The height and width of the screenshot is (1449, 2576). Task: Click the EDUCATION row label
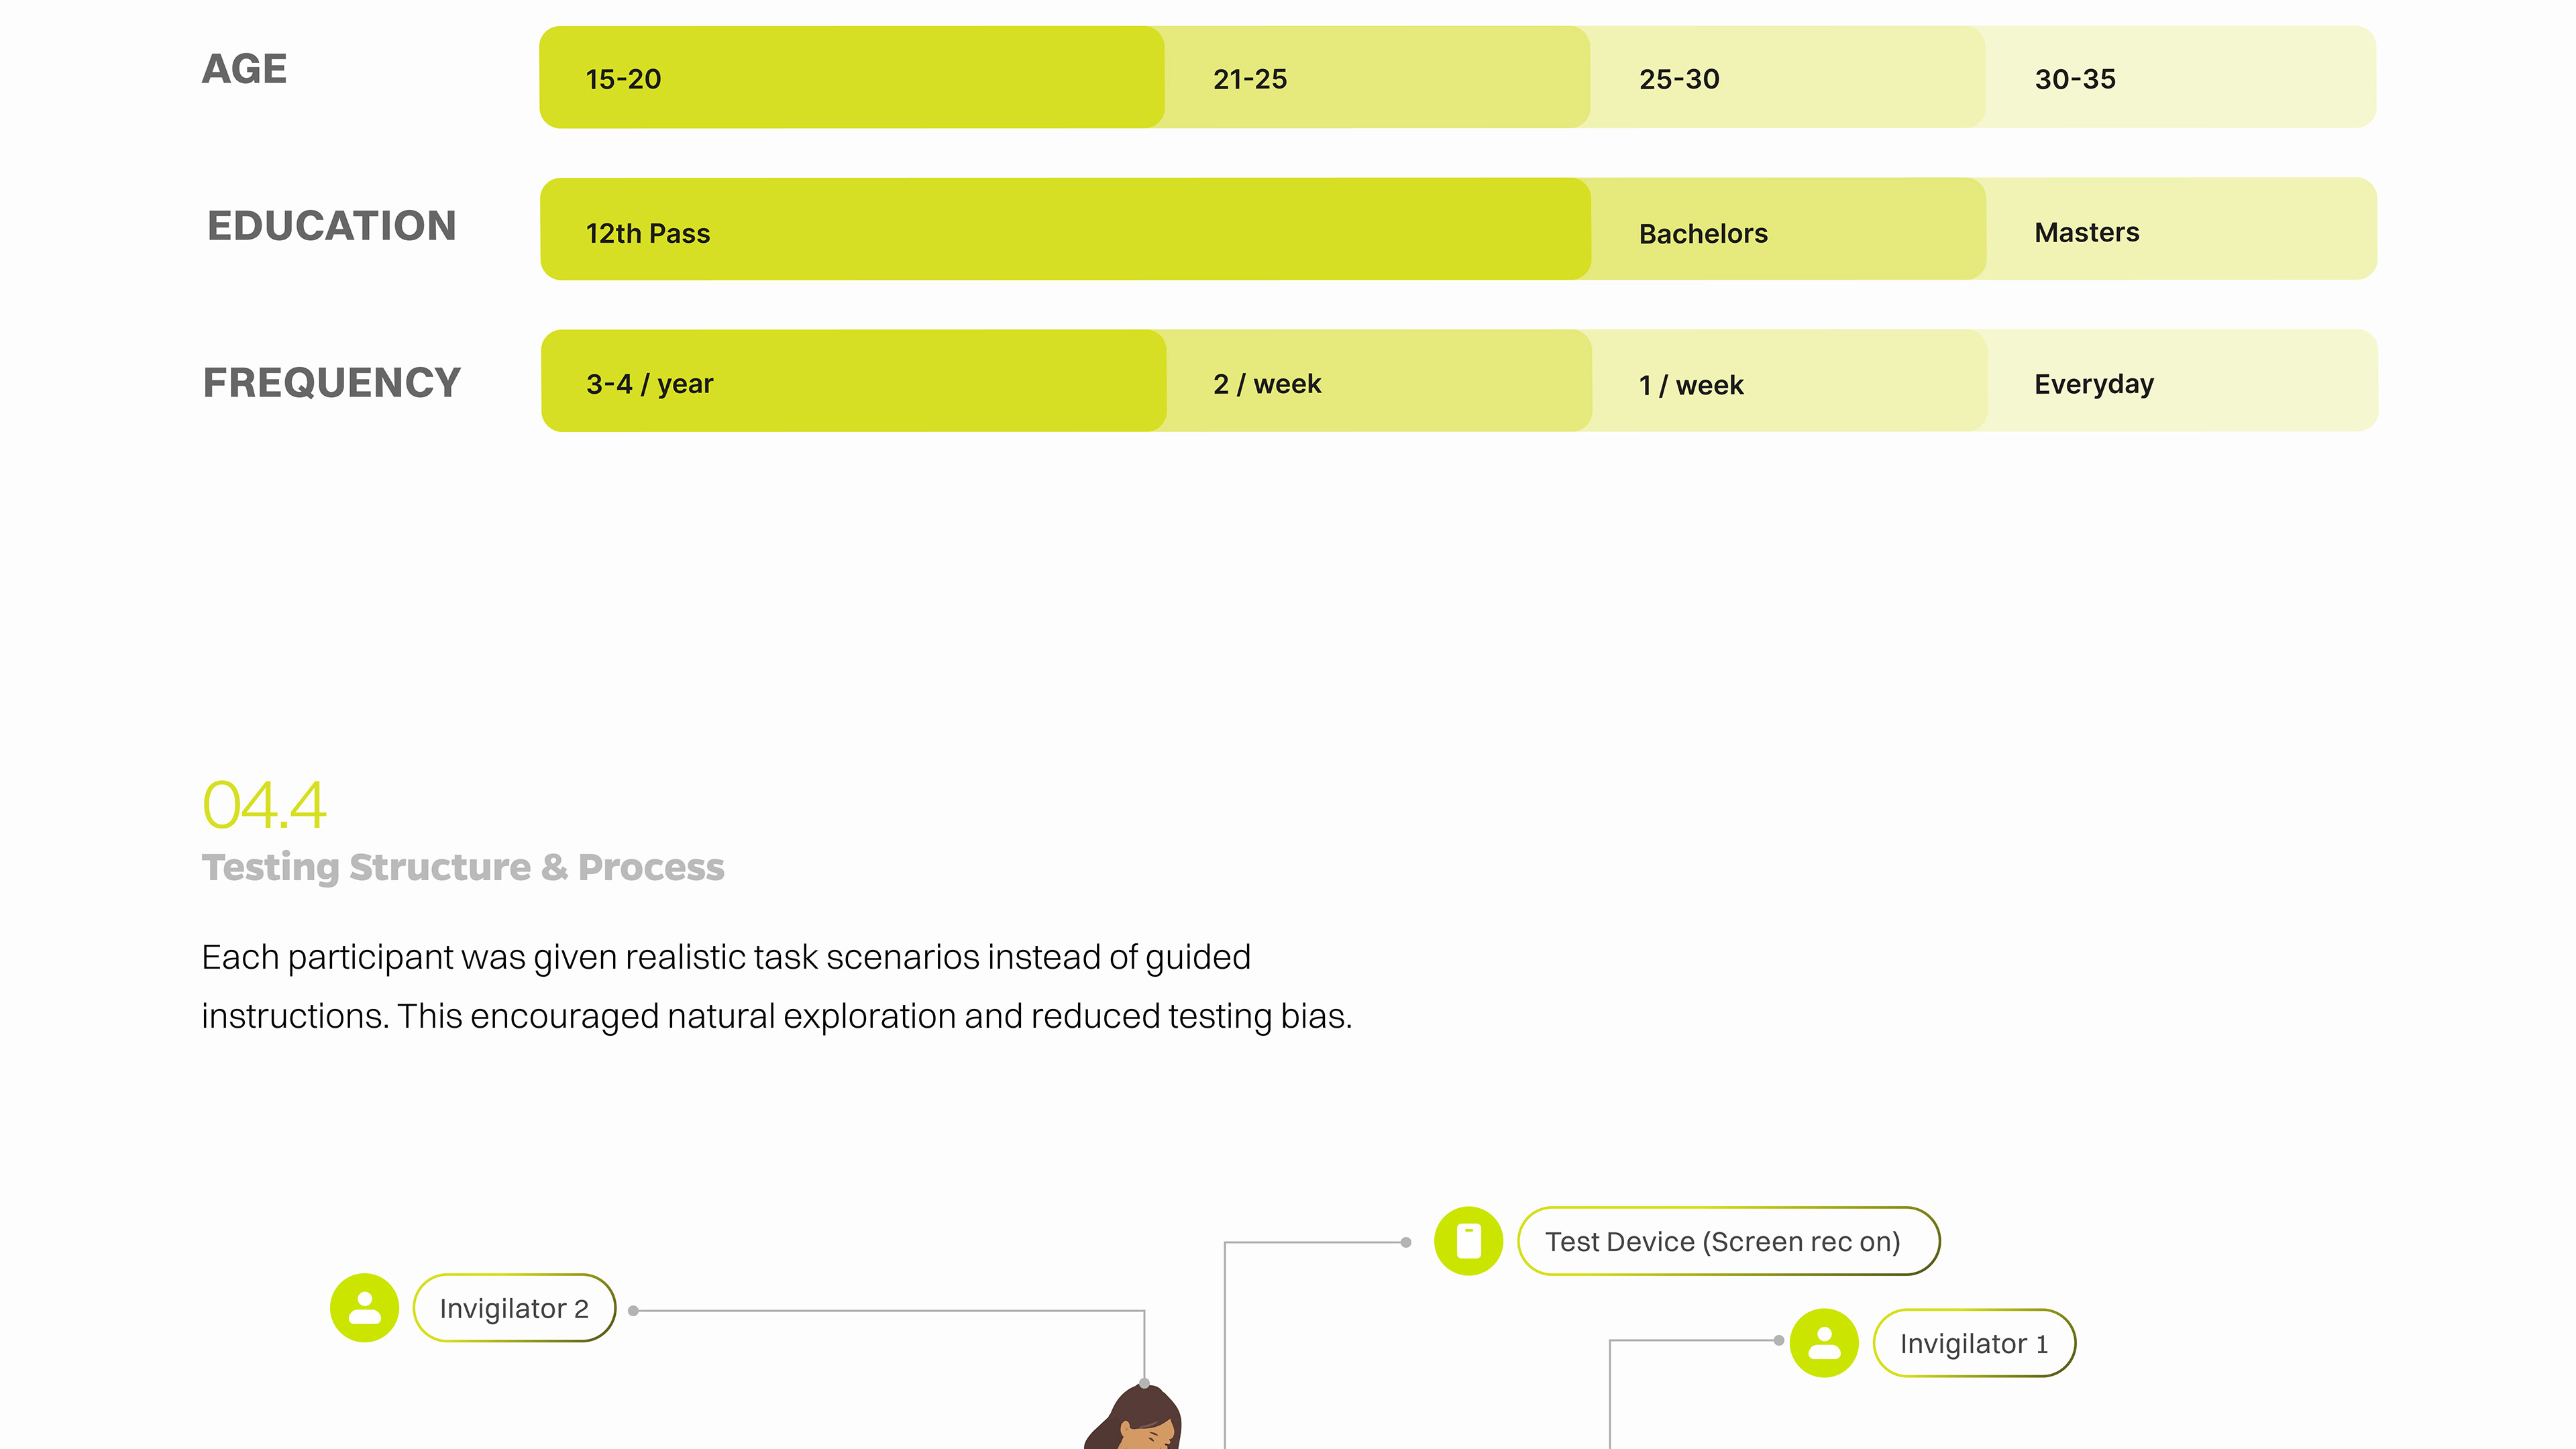coord(331,226)
